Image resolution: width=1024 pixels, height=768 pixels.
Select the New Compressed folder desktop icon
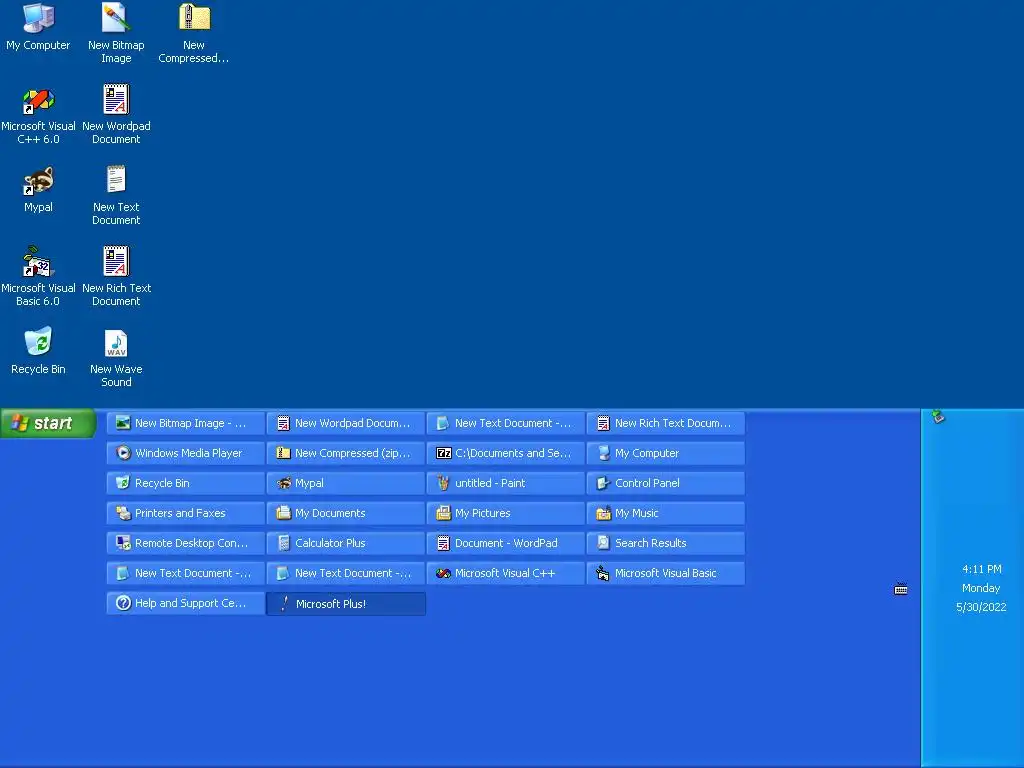[x=194, y=33]
